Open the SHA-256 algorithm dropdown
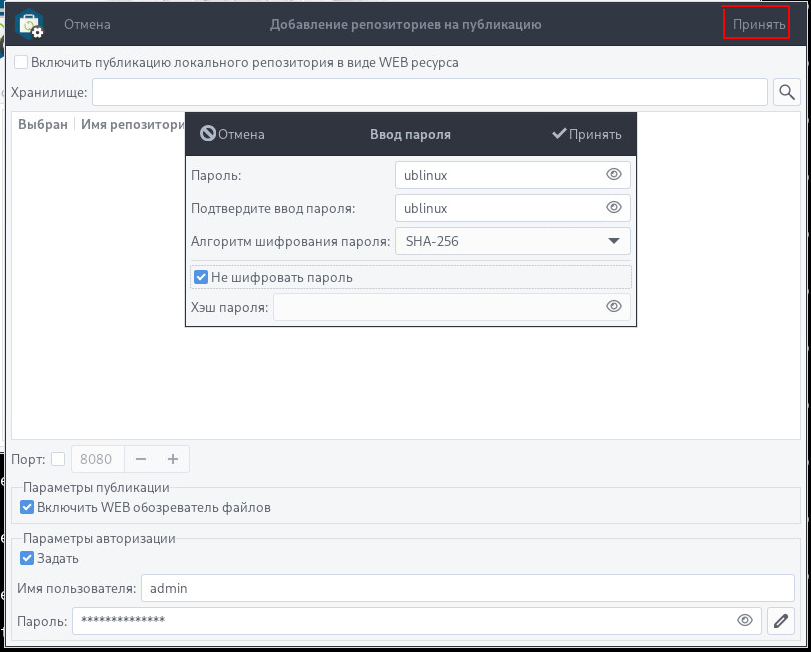This screenshot has width=811, height=652. pos(513,241)
